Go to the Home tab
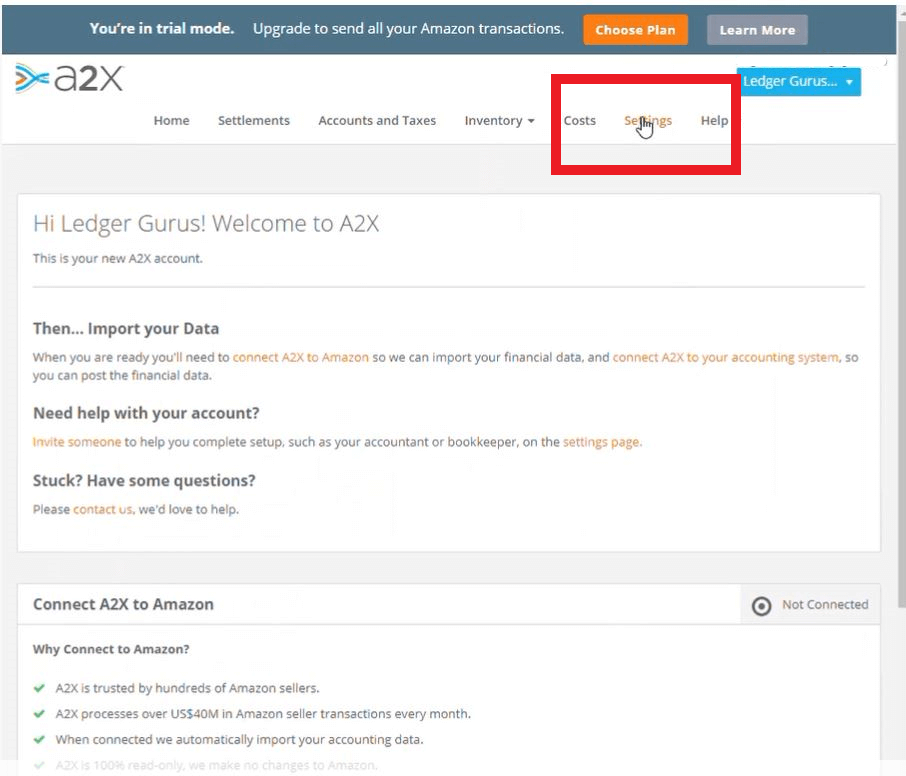This screenshot has height=776, width=906. pos(172,120)
